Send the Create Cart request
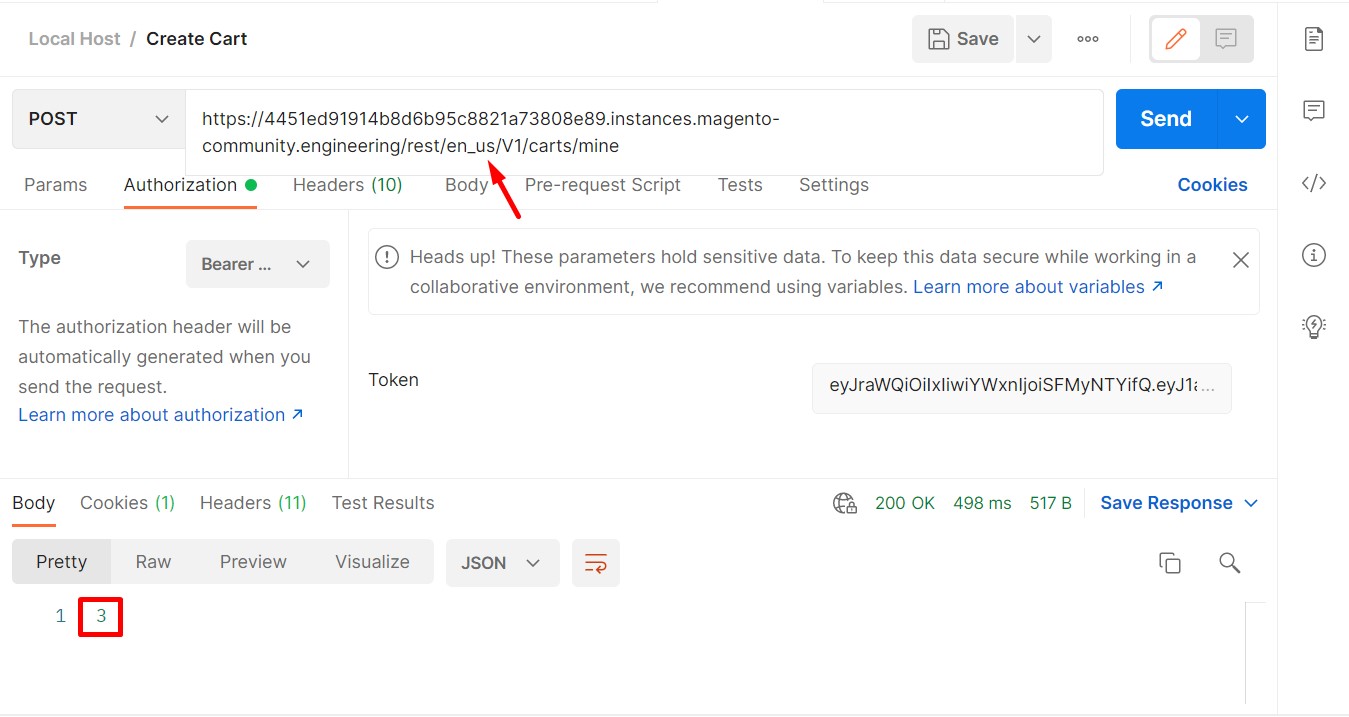 pyautogui.click(x=1164, y=118)
